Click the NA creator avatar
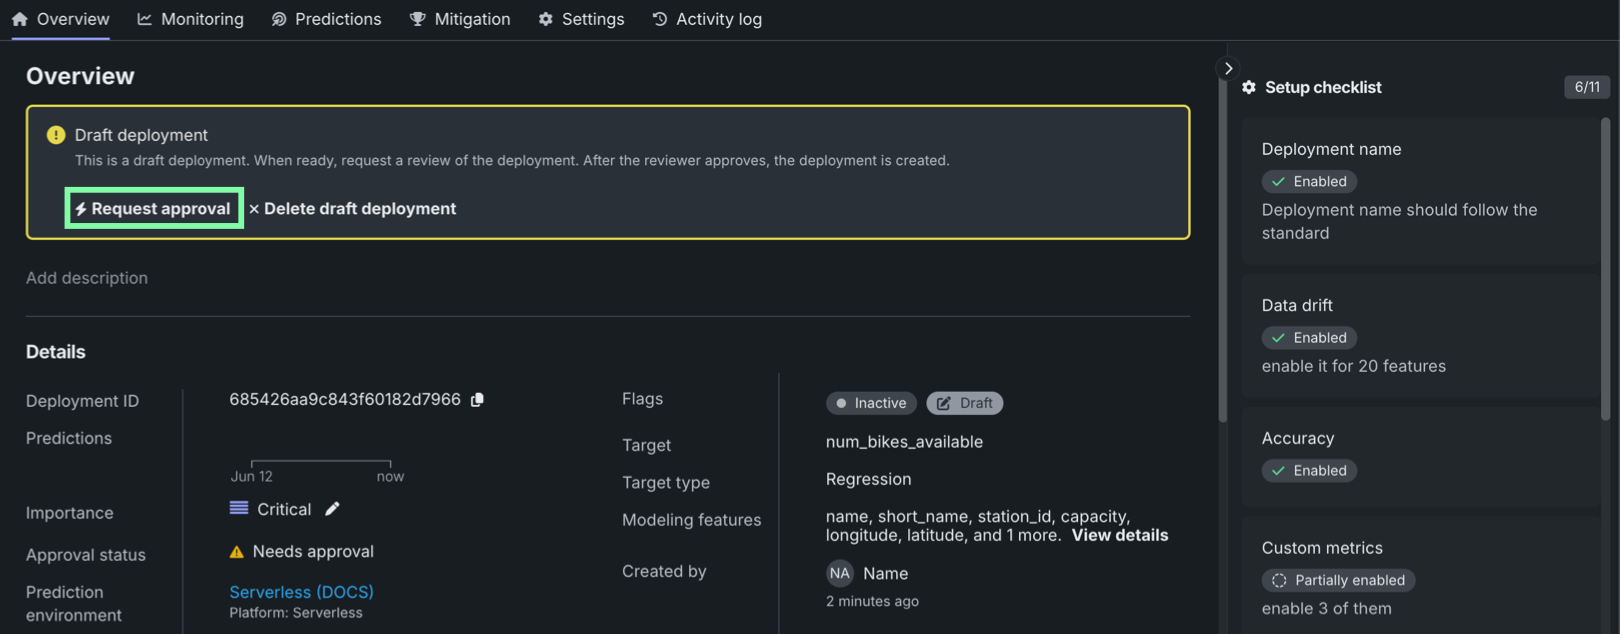 coord(839,573)
